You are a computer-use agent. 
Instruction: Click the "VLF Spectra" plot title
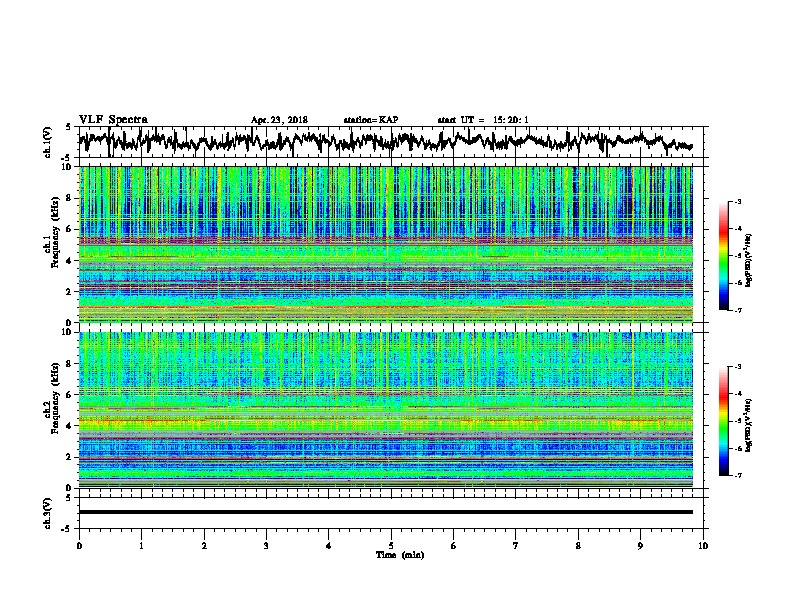tap(113, 120)
